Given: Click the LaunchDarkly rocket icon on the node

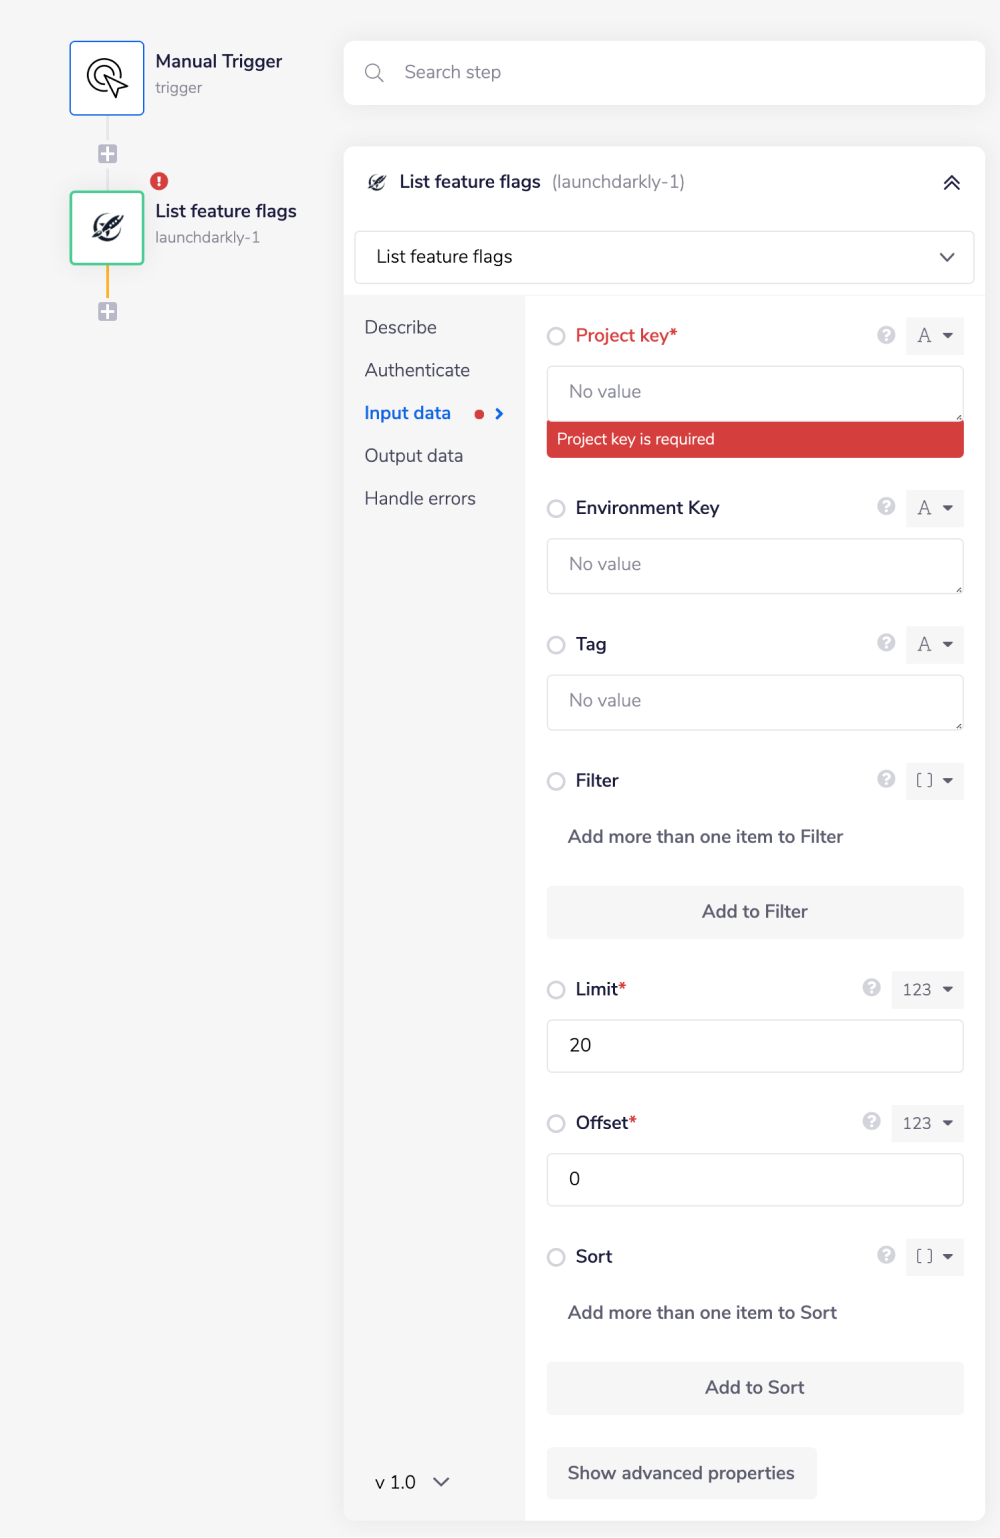Looking at the screenshot, I should click(106, 227).
